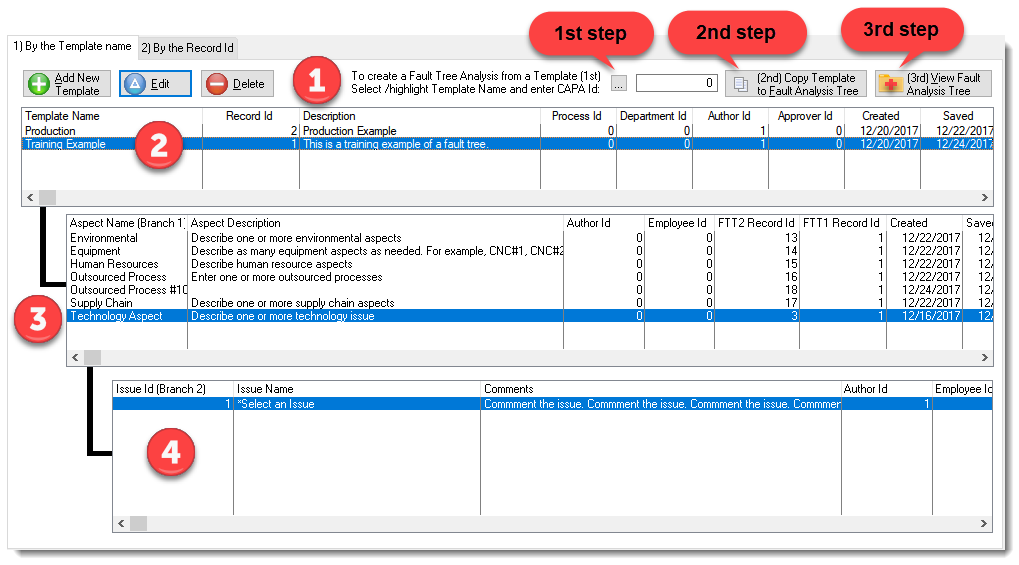Click the ellipsis CAPA Id lookup button
Viewport: 1019px width, 565px height.
(x=619, y=84)
